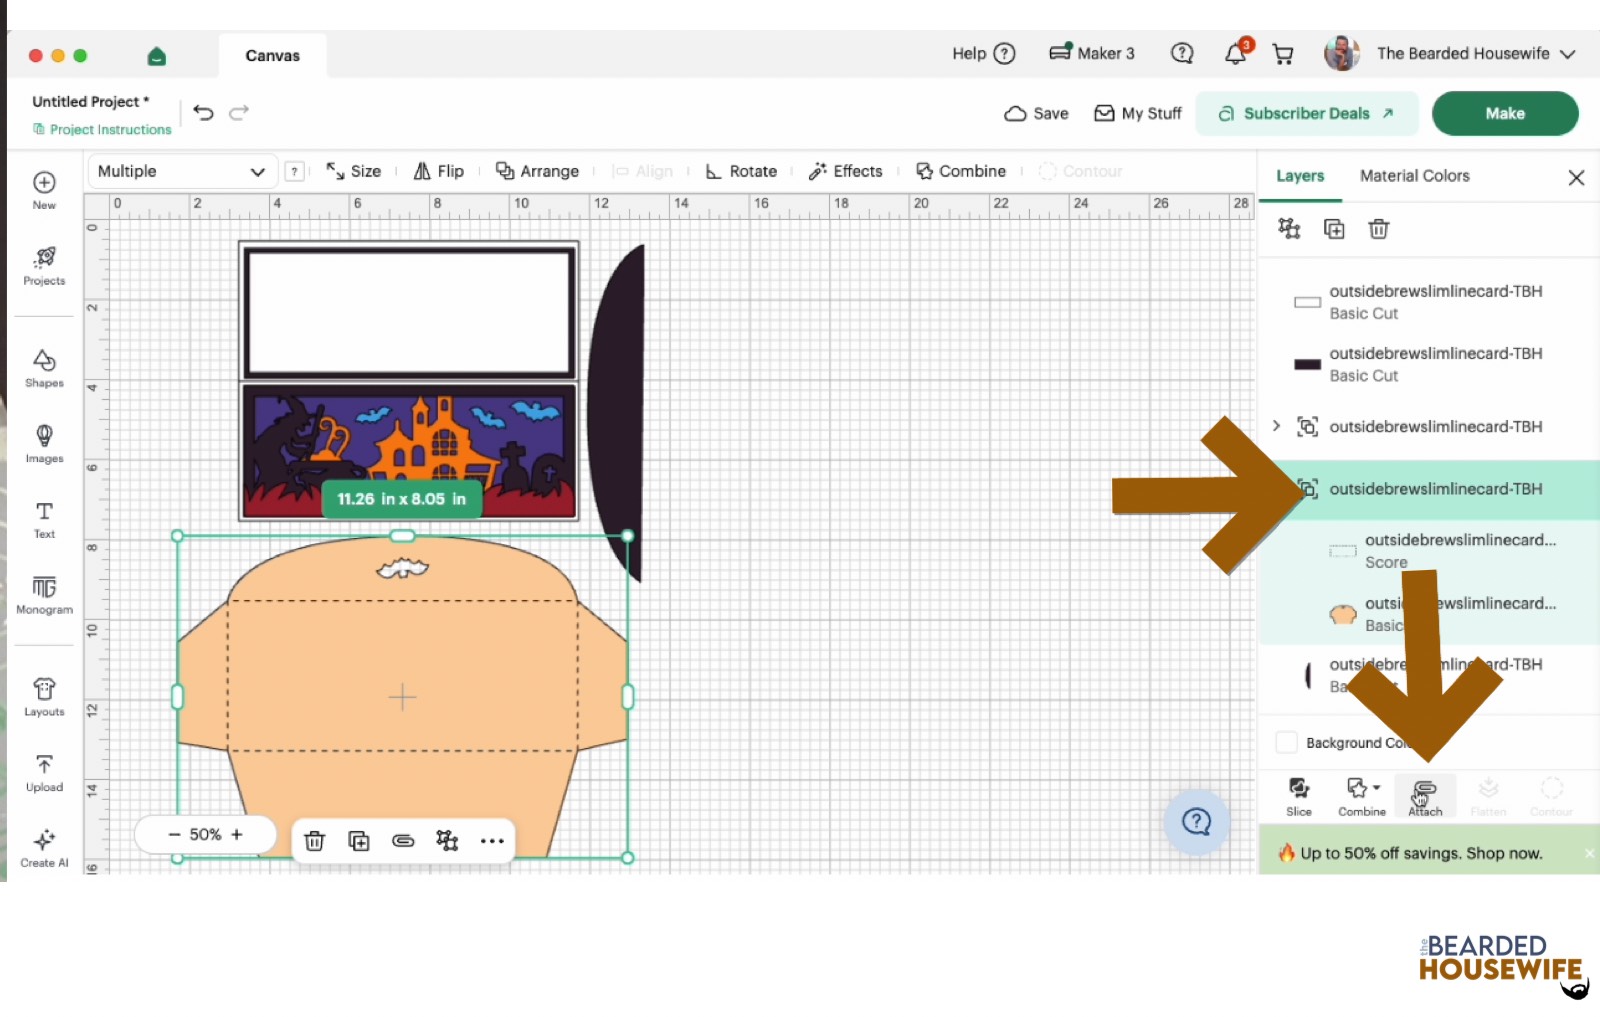1600x1017 pixels.
Task: Open the Size toolbar menu
Action: [x=354, y=171]
